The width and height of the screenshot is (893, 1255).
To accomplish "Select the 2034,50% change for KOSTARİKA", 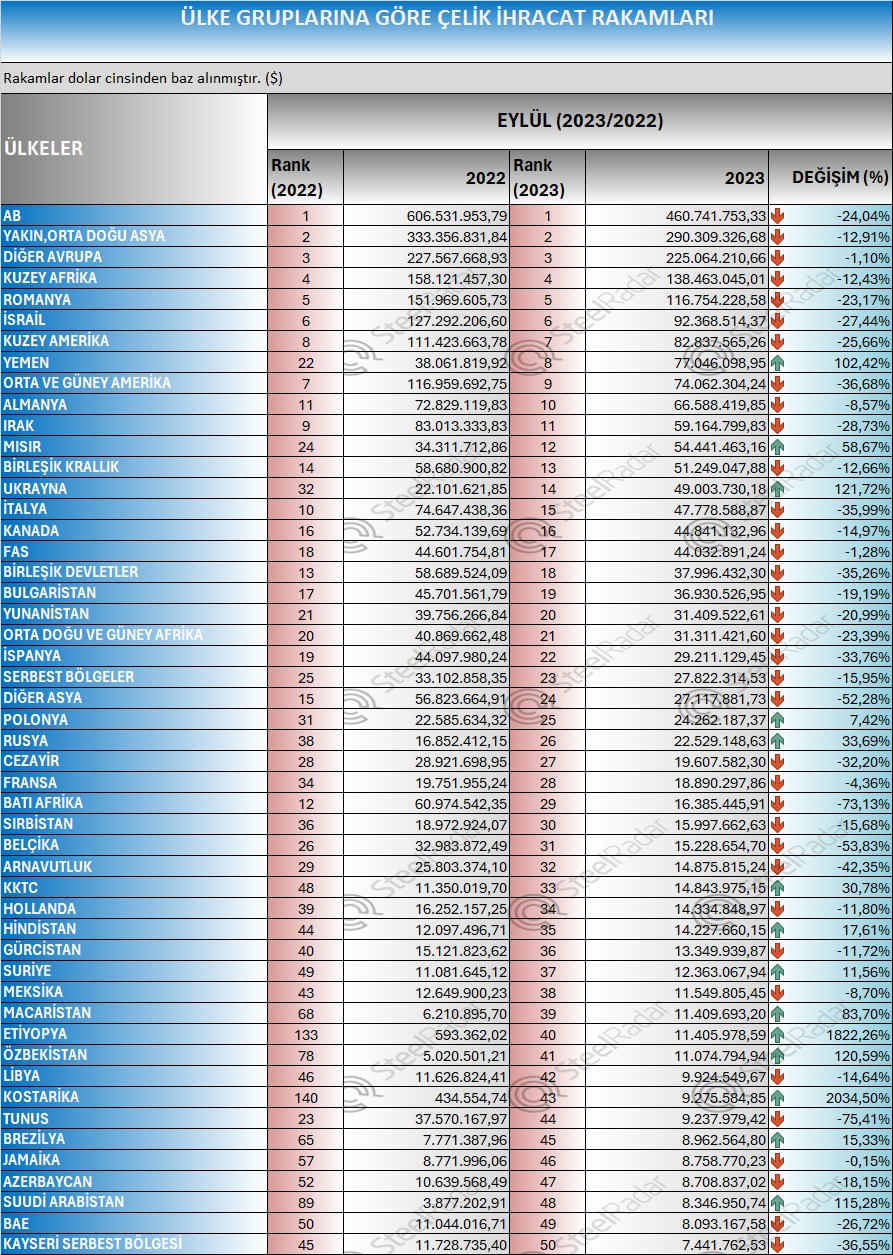I will point(857,1097).
